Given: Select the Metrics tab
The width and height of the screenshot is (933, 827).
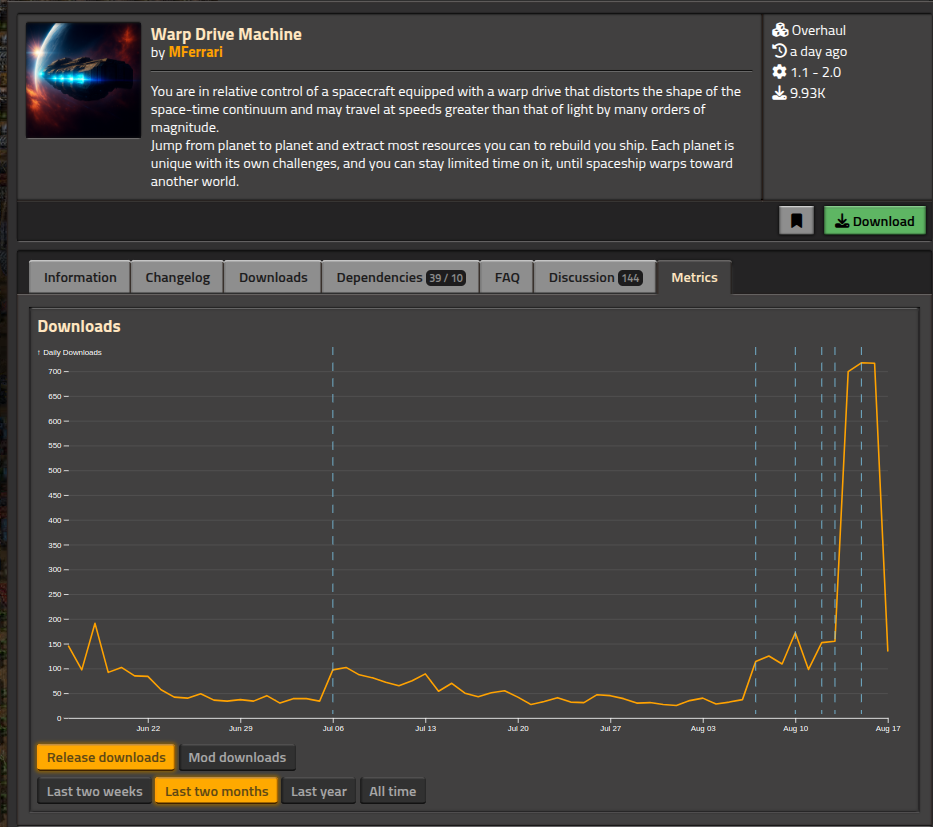Looking at the screenshot, I should click(694, 277).
